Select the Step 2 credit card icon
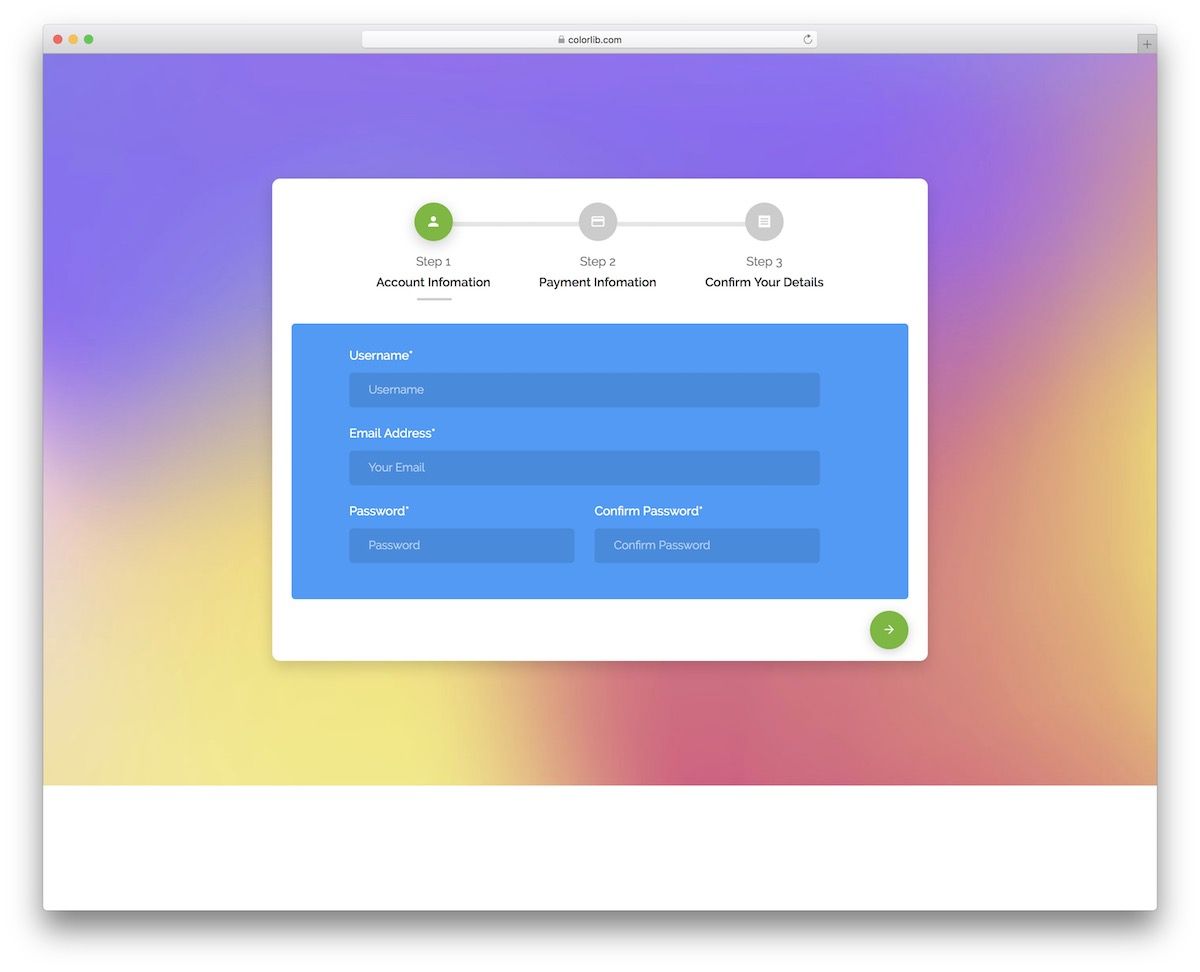Screen dimensions: 1200x972 coord(598,222)
